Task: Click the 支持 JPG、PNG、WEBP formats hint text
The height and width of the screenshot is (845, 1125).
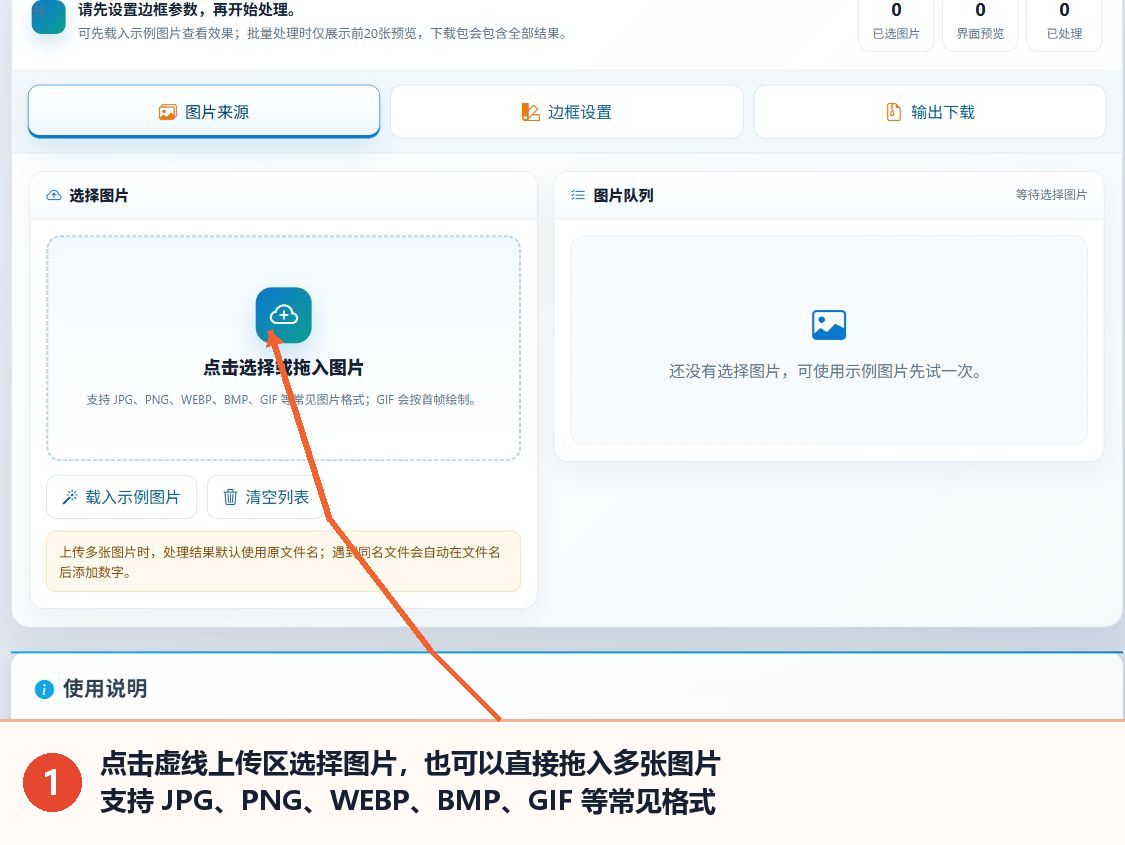Action: pos(282,400)
